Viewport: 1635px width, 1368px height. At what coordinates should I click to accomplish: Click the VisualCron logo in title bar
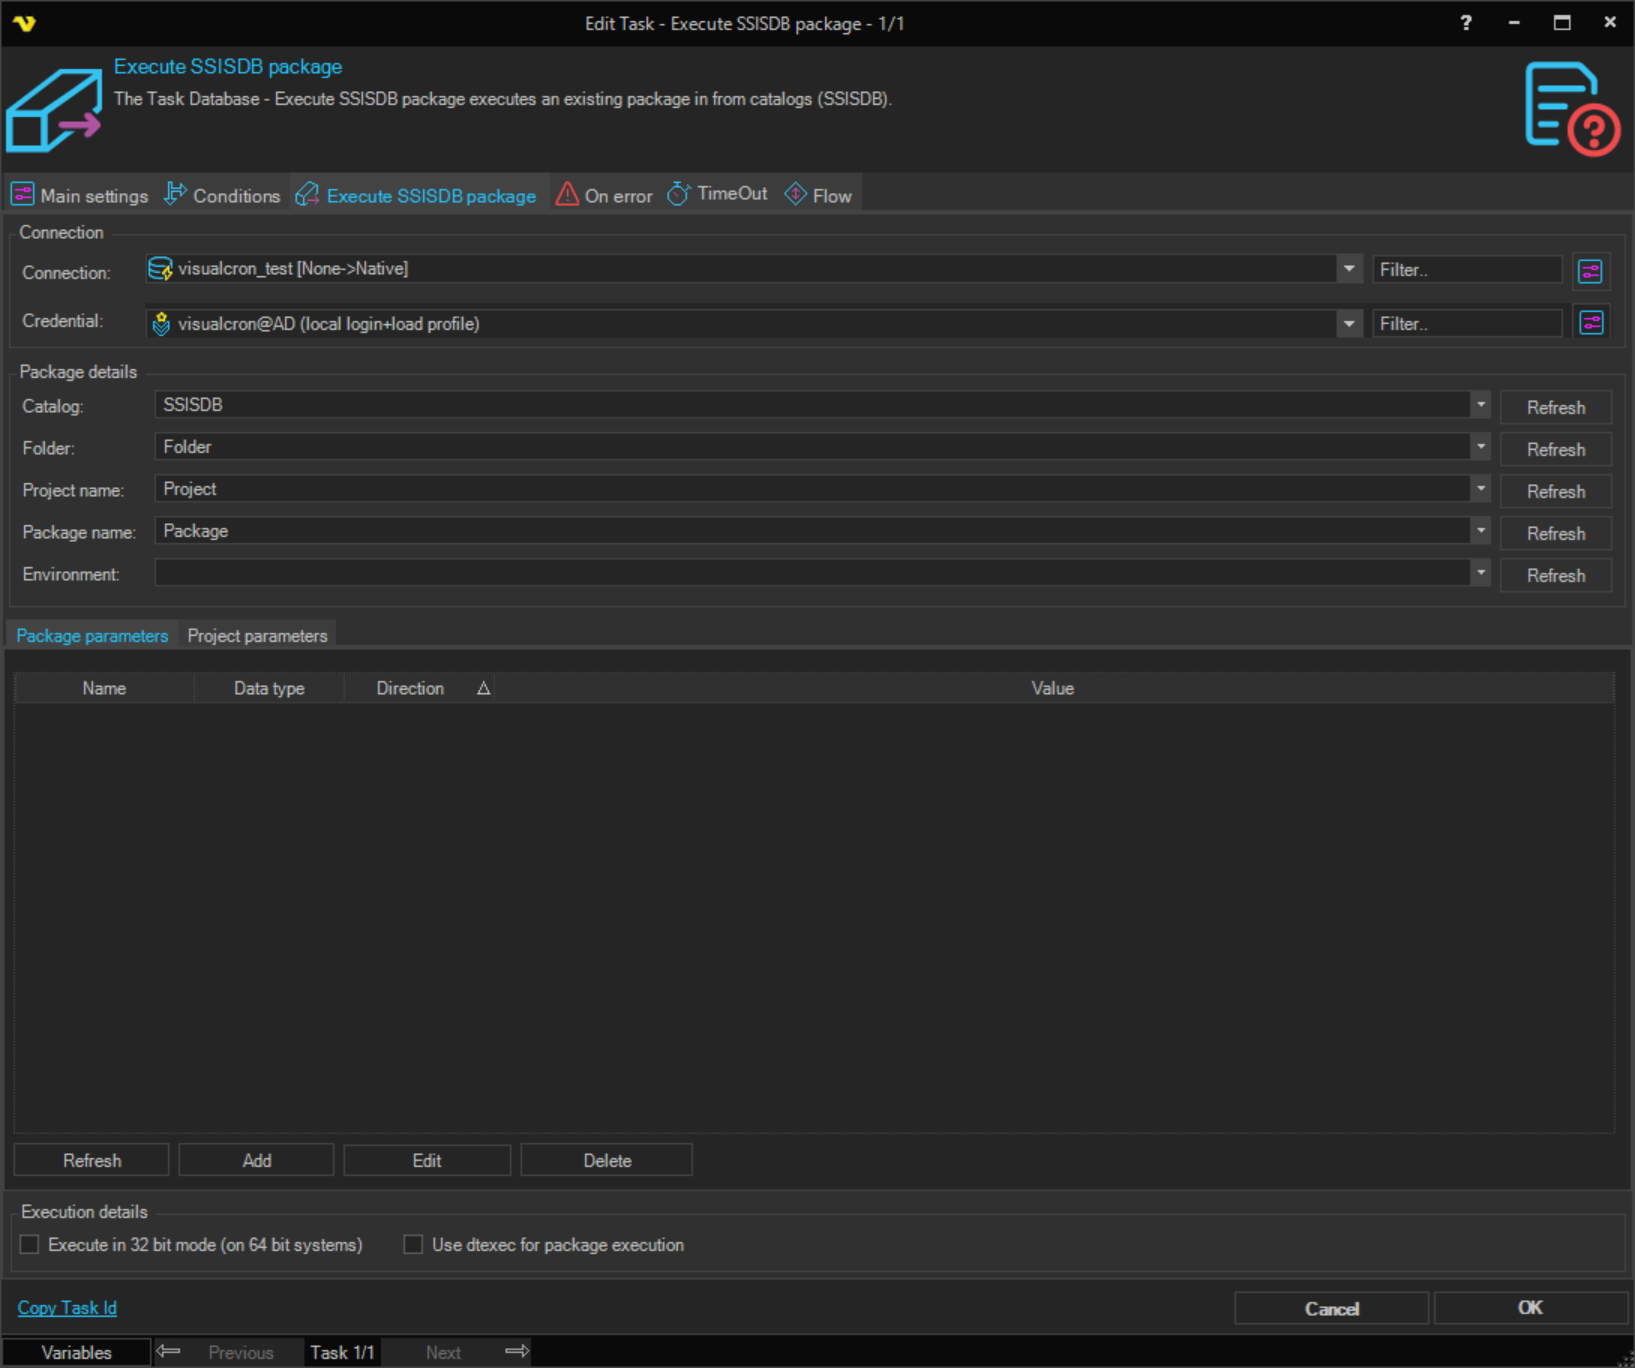point(24,22)
